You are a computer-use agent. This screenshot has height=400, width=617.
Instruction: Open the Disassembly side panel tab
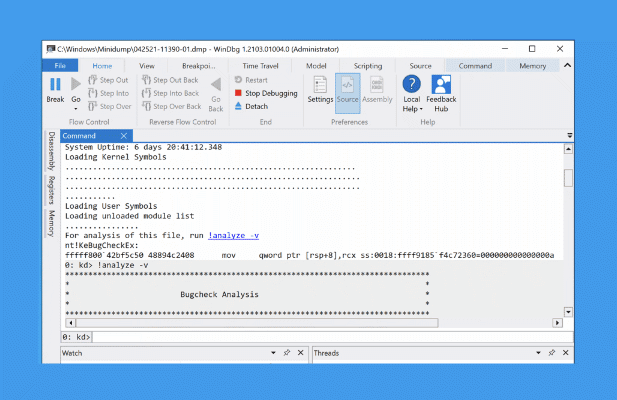(52, 151)
